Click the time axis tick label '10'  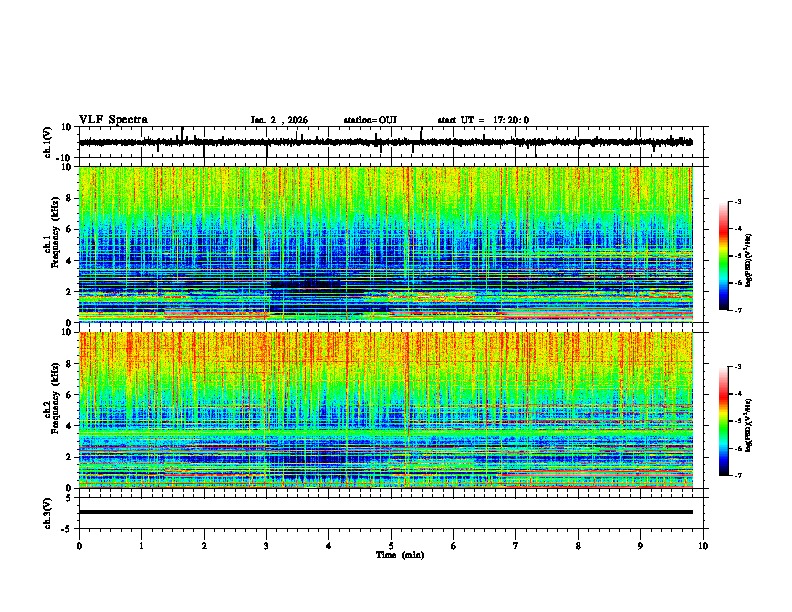coord(703,546)
